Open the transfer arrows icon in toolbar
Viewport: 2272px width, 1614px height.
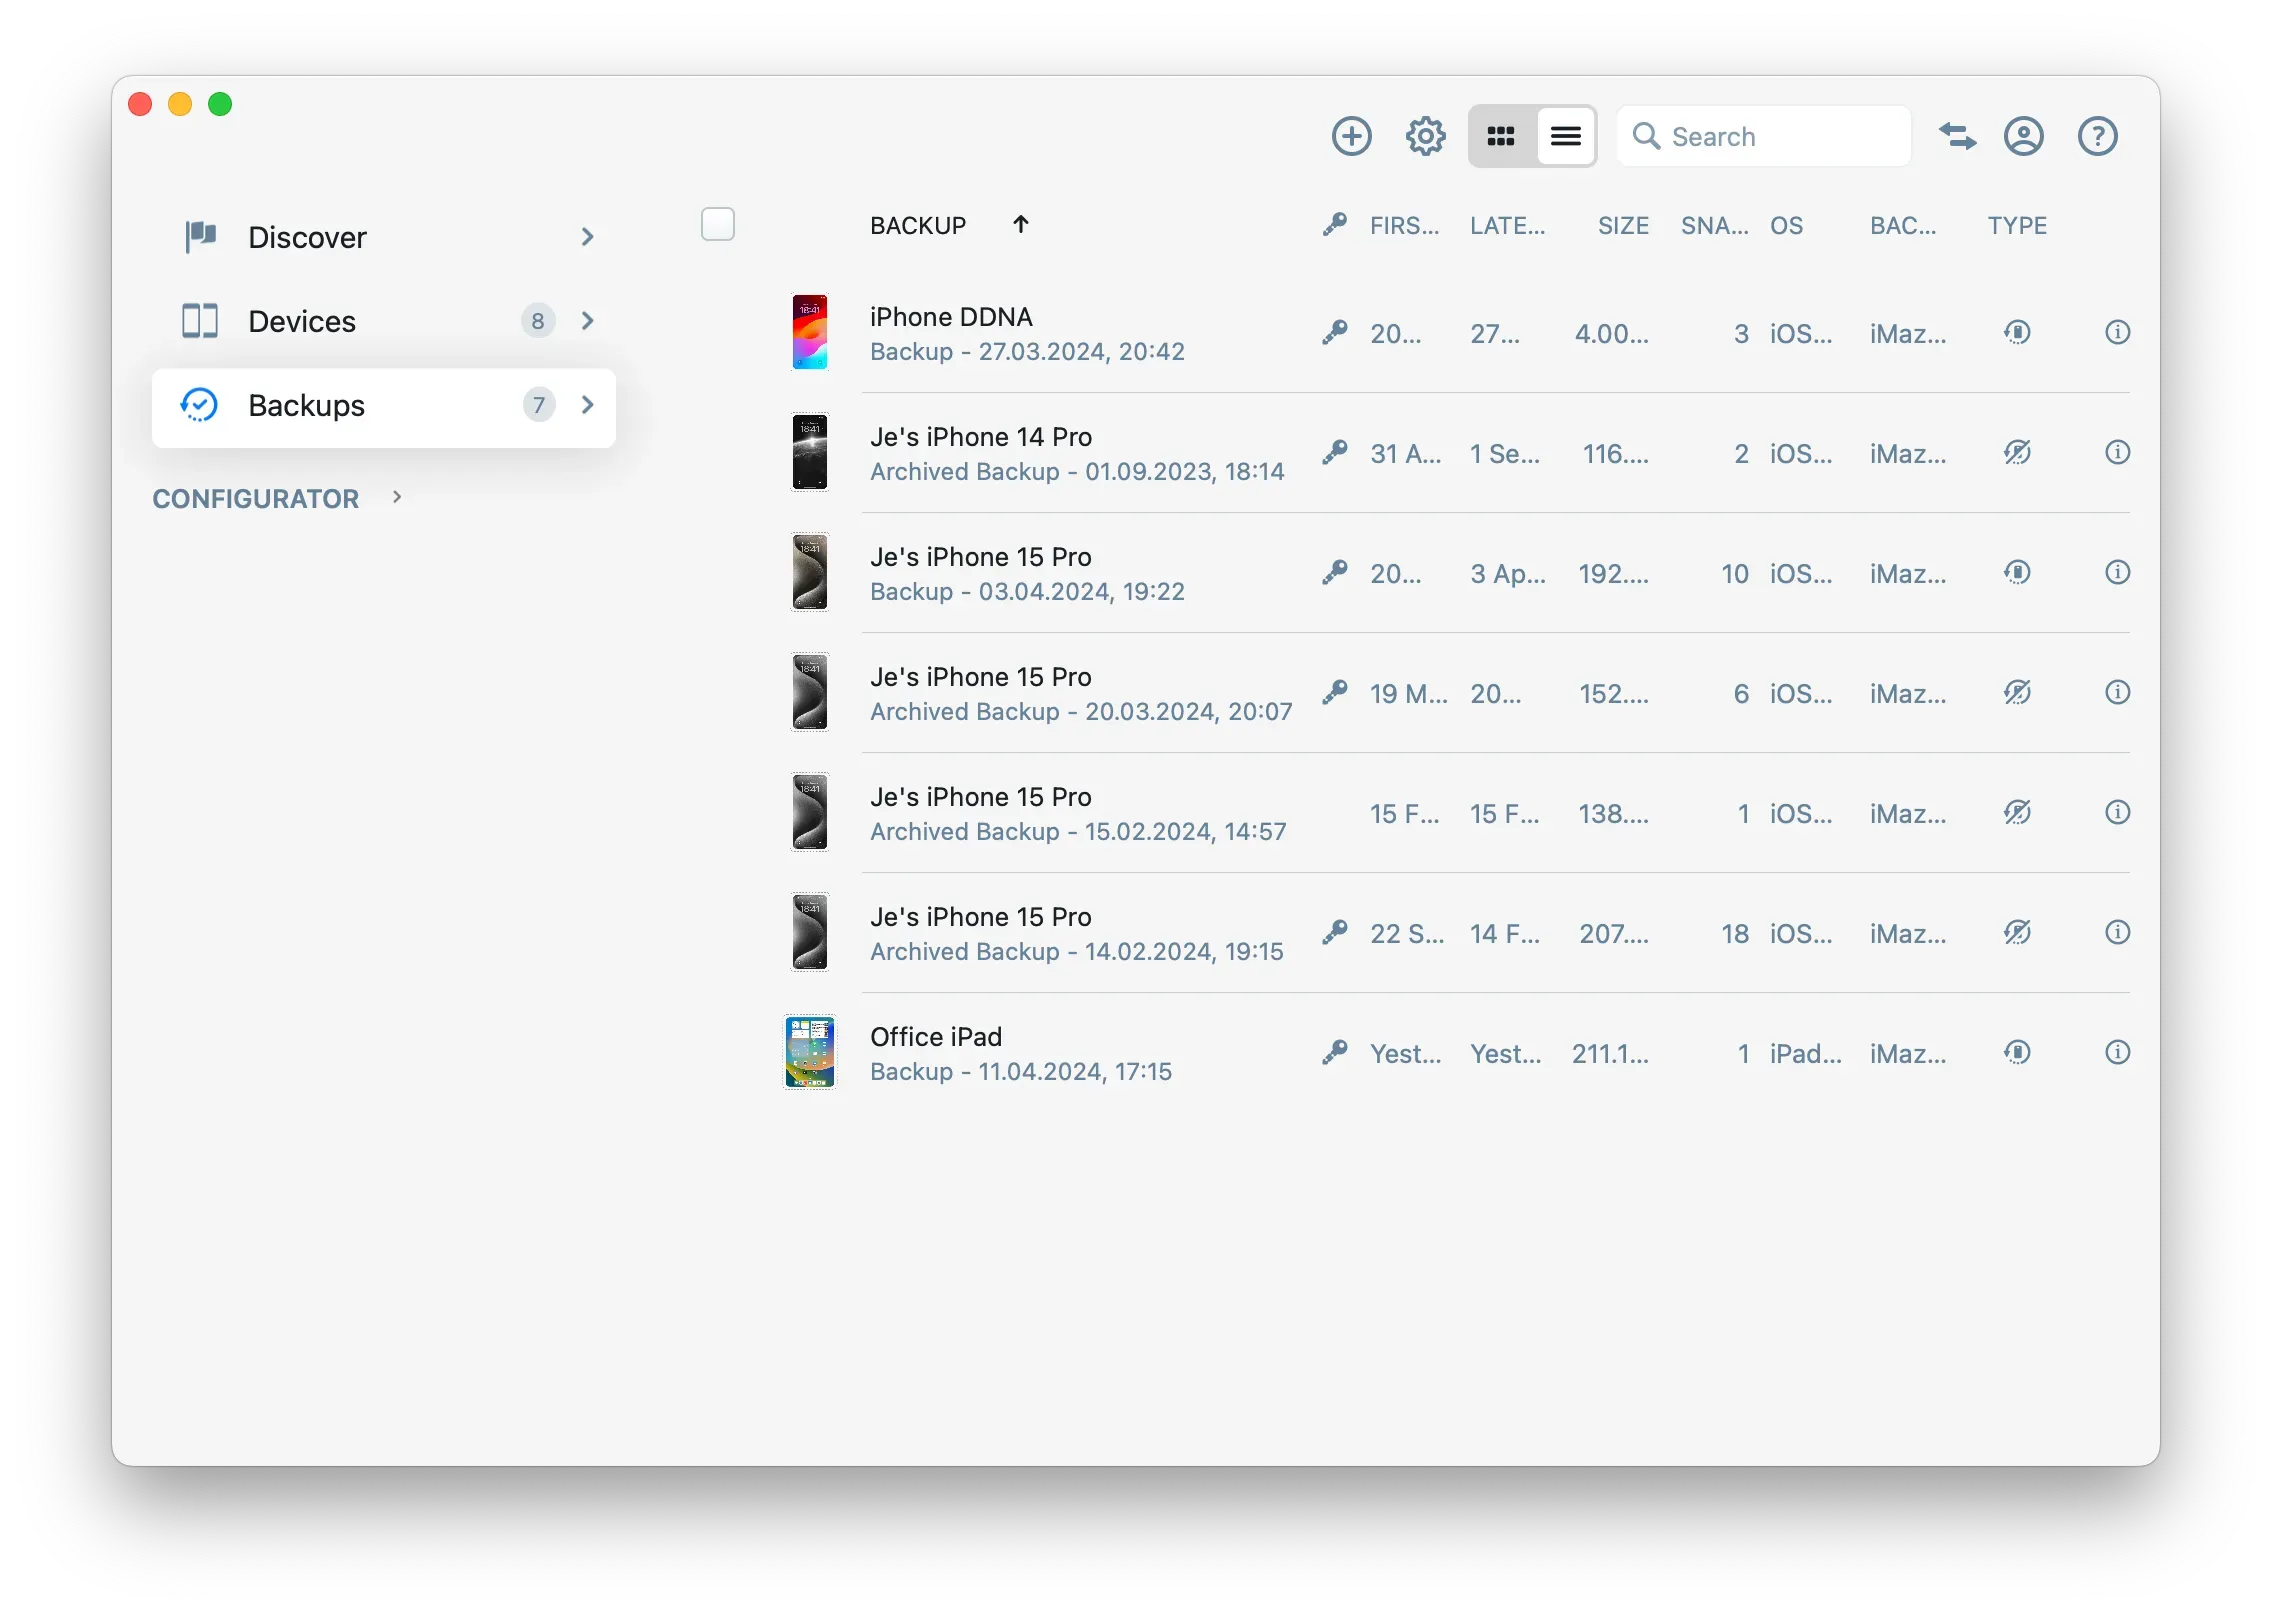(x=1957, y=136)
